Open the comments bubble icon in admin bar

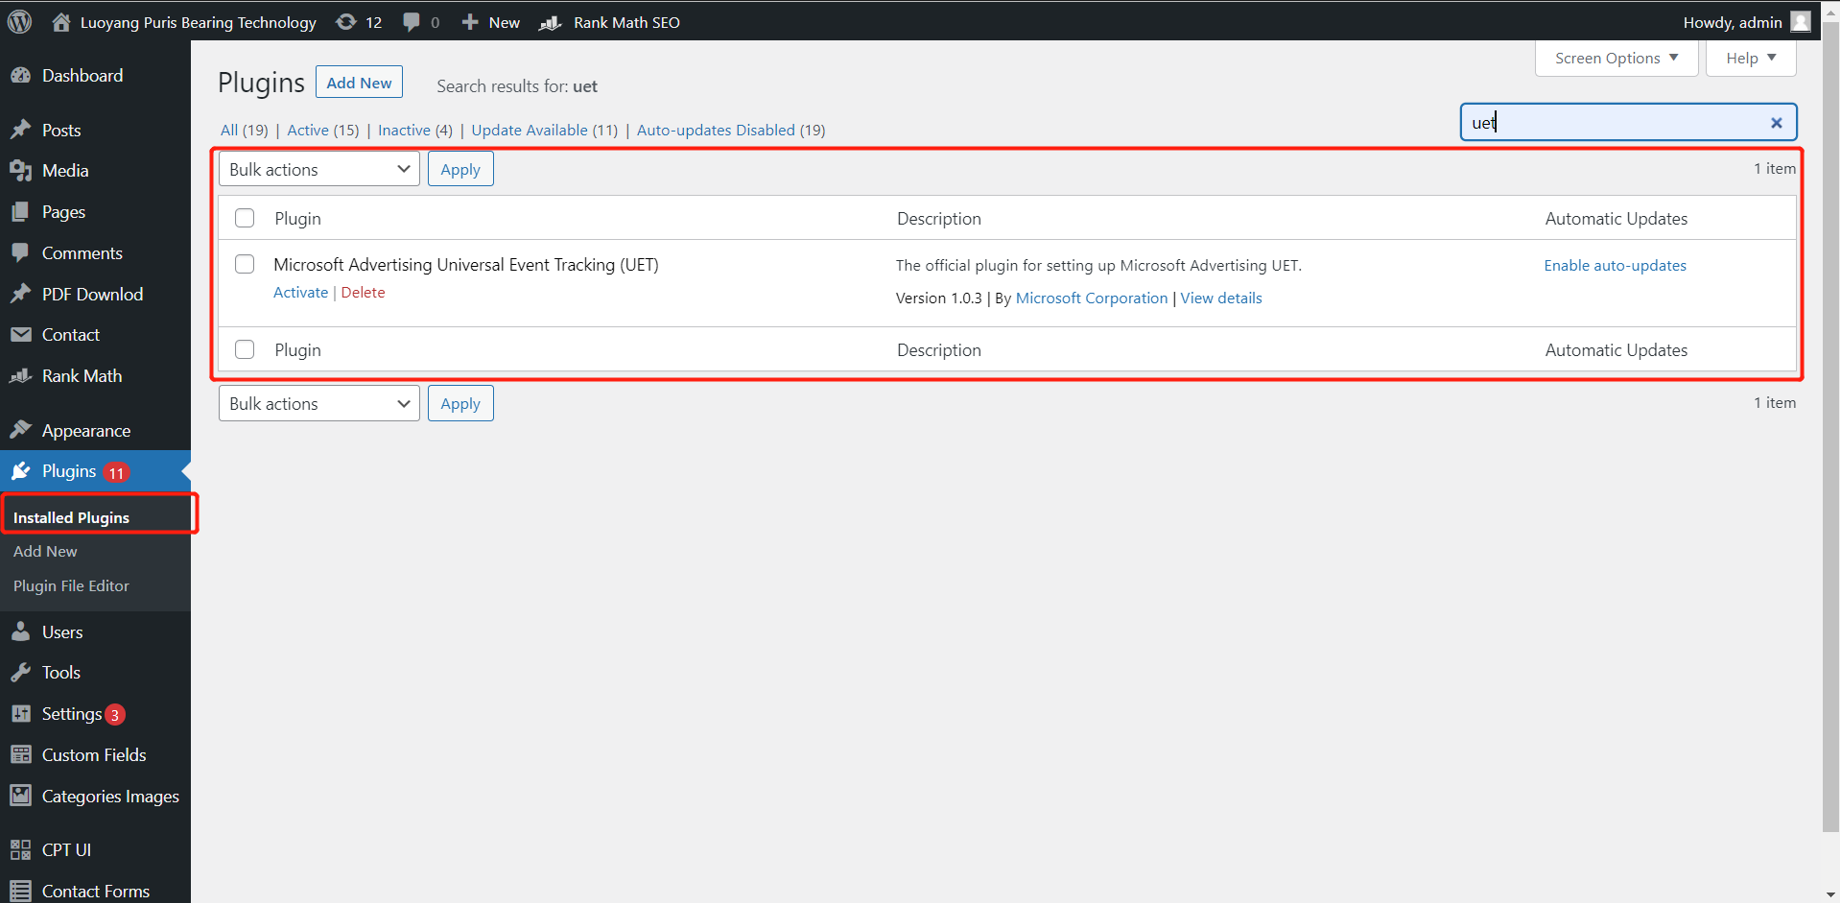tap(411, 22)
